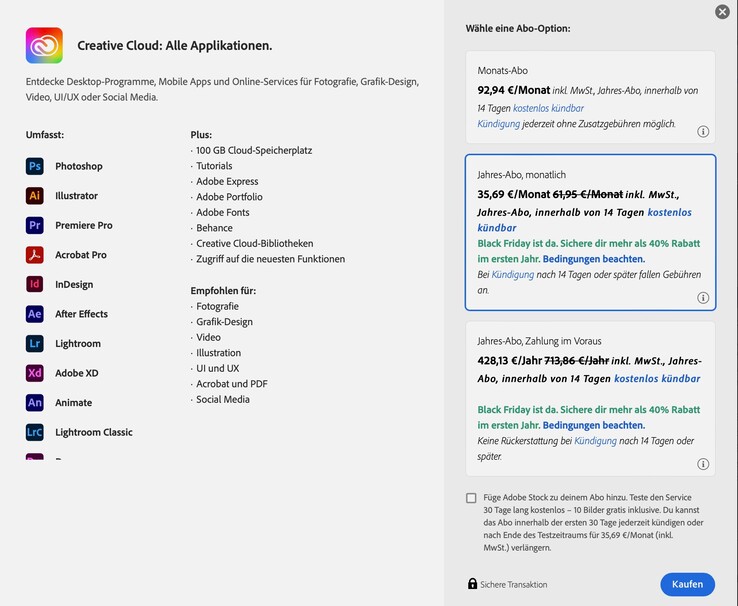Enable the Adobe Stock add-on checkbox
Image resolution: width=738 pixels, height=606 pixels.
click(471, 498)
